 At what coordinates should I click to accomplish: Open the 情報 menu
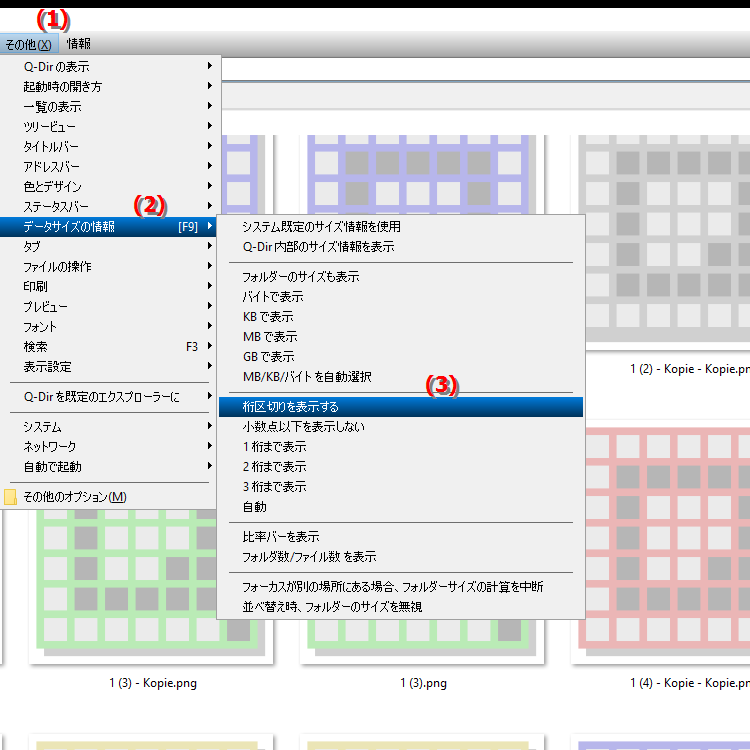(79, 44)
